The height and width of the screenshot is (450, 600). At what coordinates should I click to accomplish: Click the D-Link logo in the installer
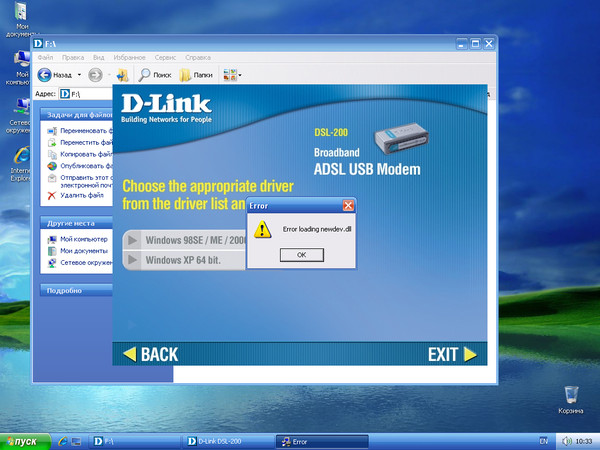pyautogui.click(x=166, y=108)
